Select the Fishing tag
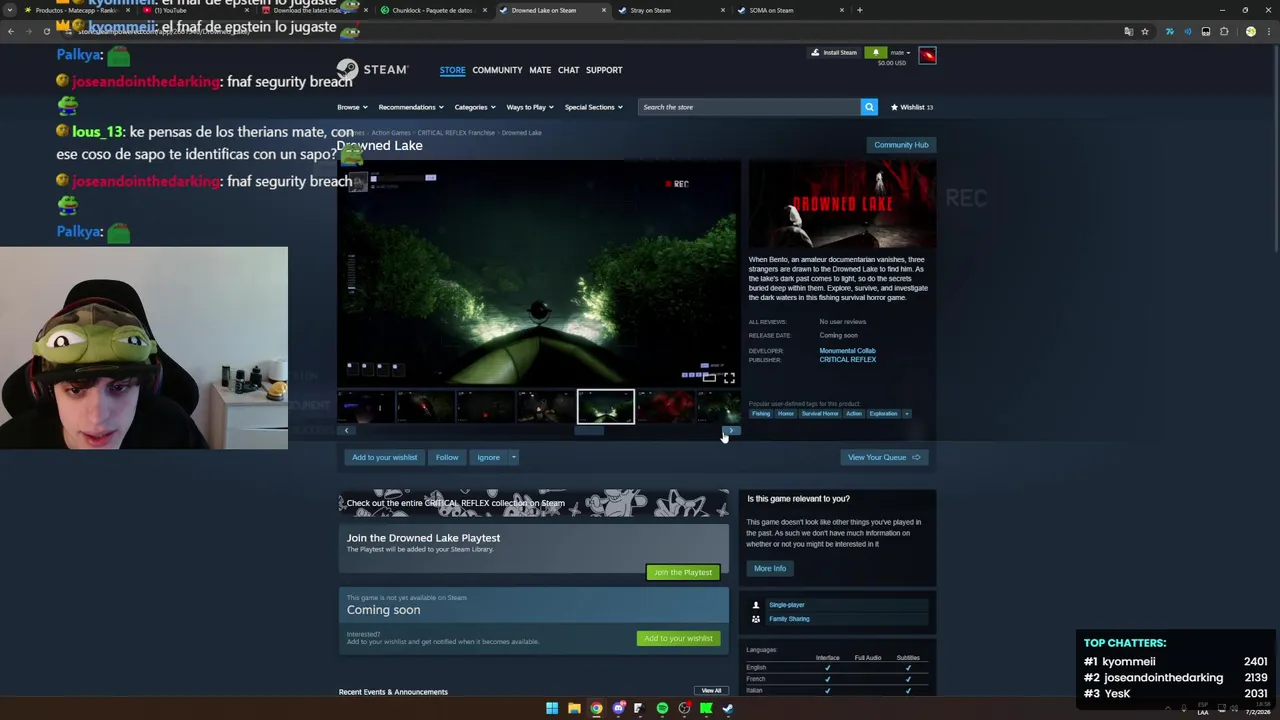The height and width of the screenshot is (720, 1280). pos(761,414)
